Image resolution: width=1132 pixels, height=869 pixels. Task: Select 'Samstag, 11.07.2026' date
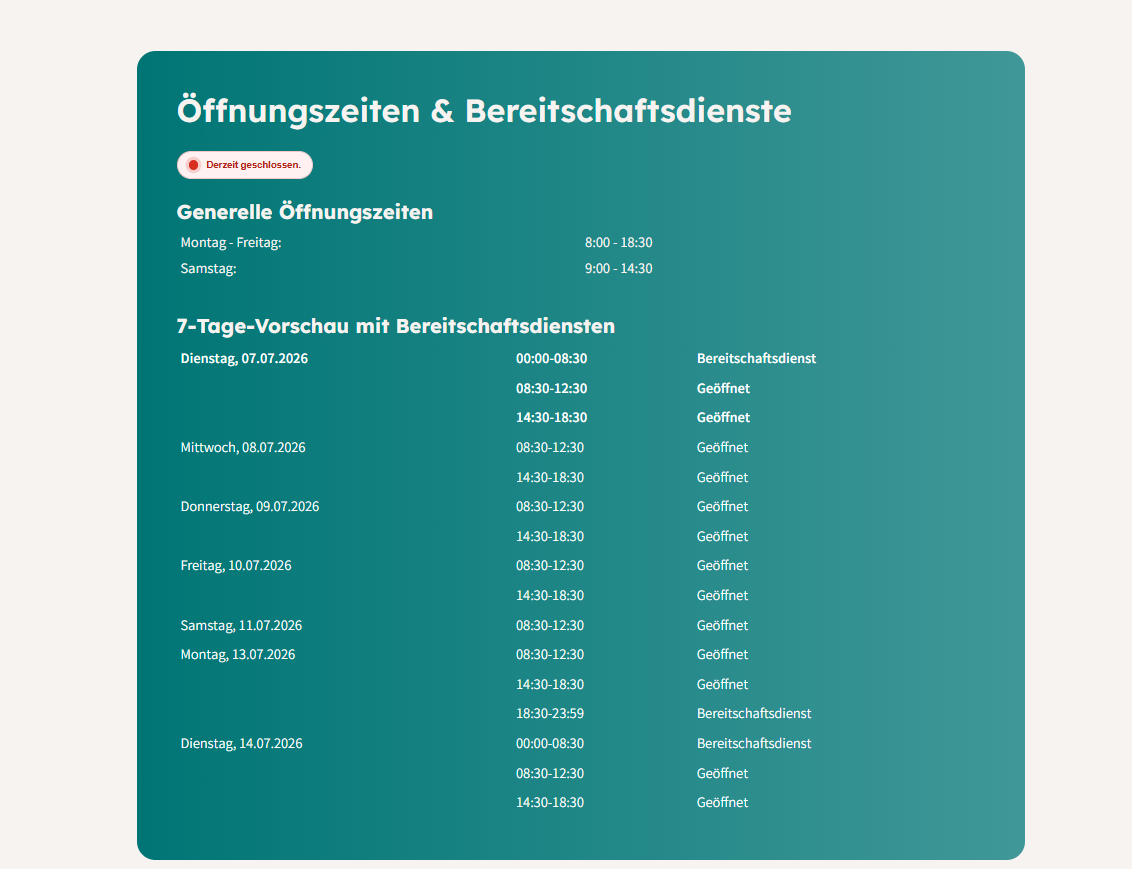tap(241, 626)
